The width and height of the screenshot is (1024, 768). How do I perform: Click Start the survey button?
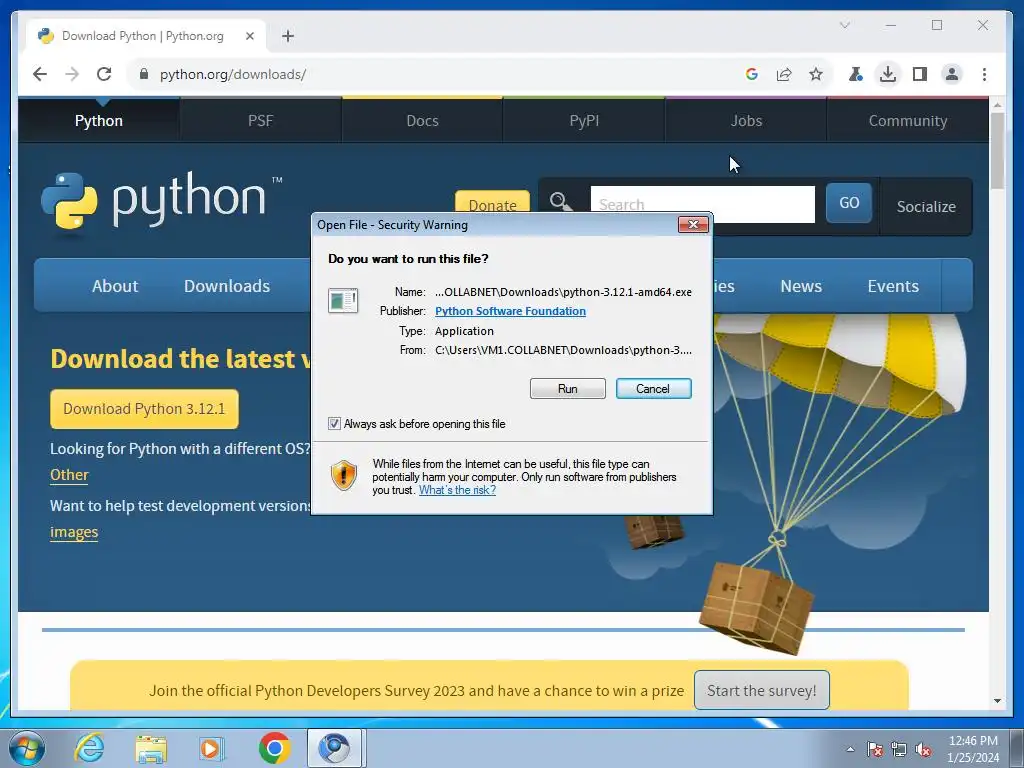761,690
